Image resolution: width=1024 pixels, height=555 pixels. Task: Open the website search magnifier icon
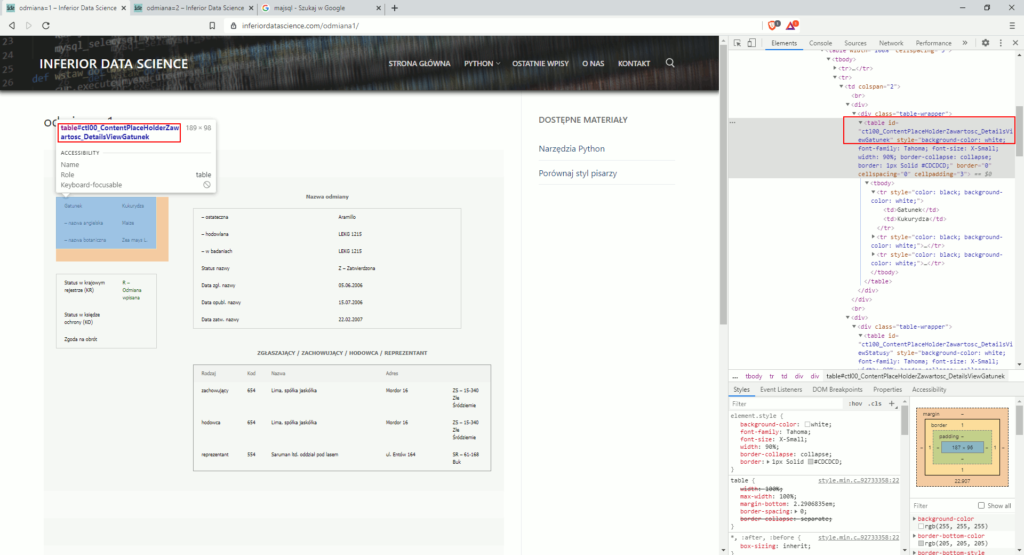pyautogui.click(x=670, y=63)
